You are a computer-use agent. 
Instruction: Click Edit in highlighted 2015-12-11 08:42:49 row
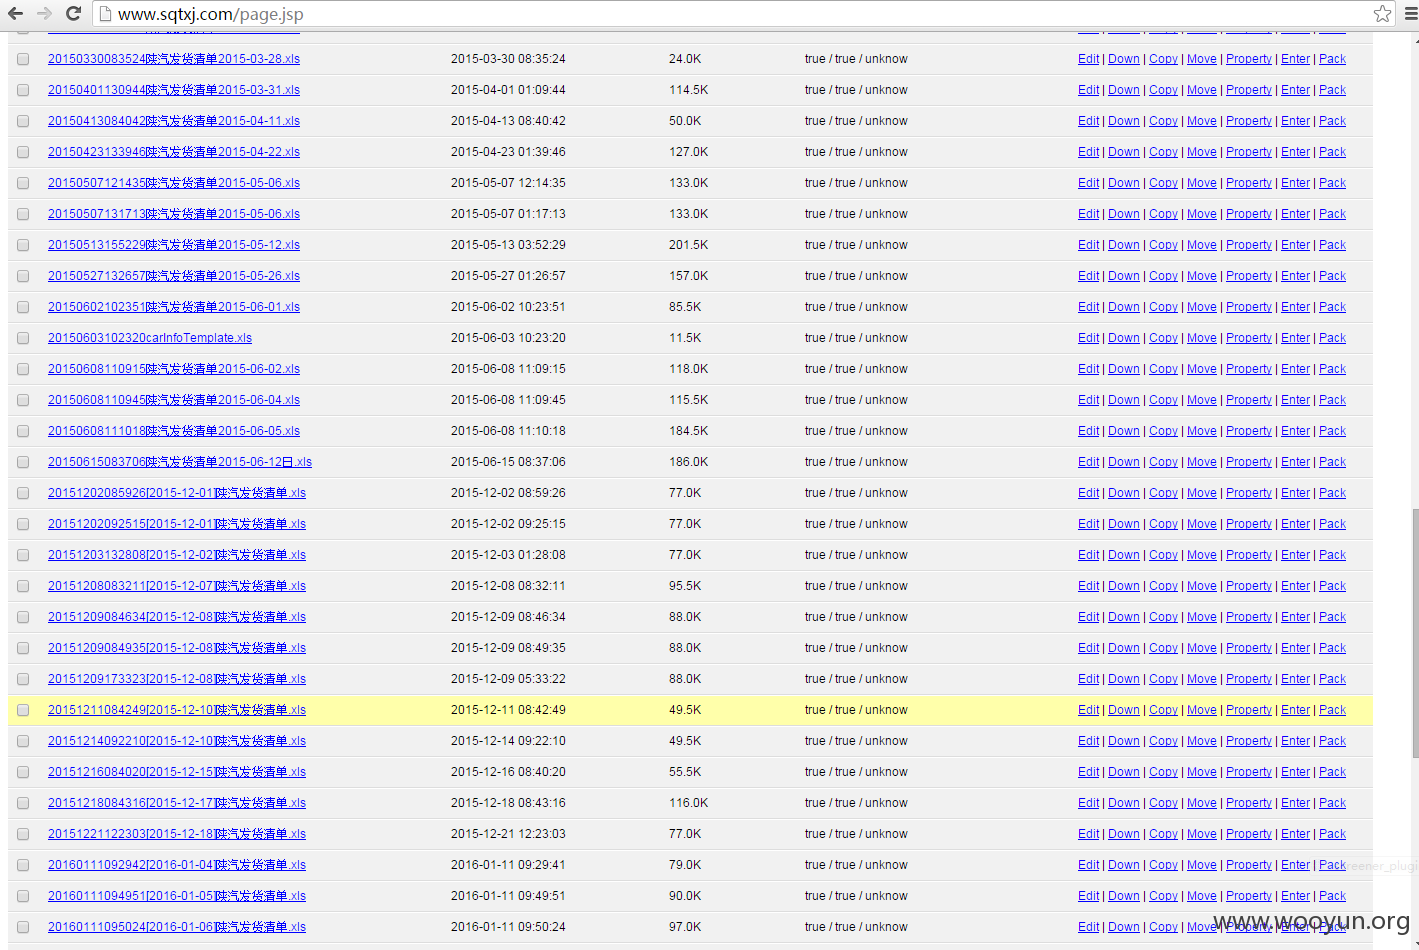(1088, 710)
